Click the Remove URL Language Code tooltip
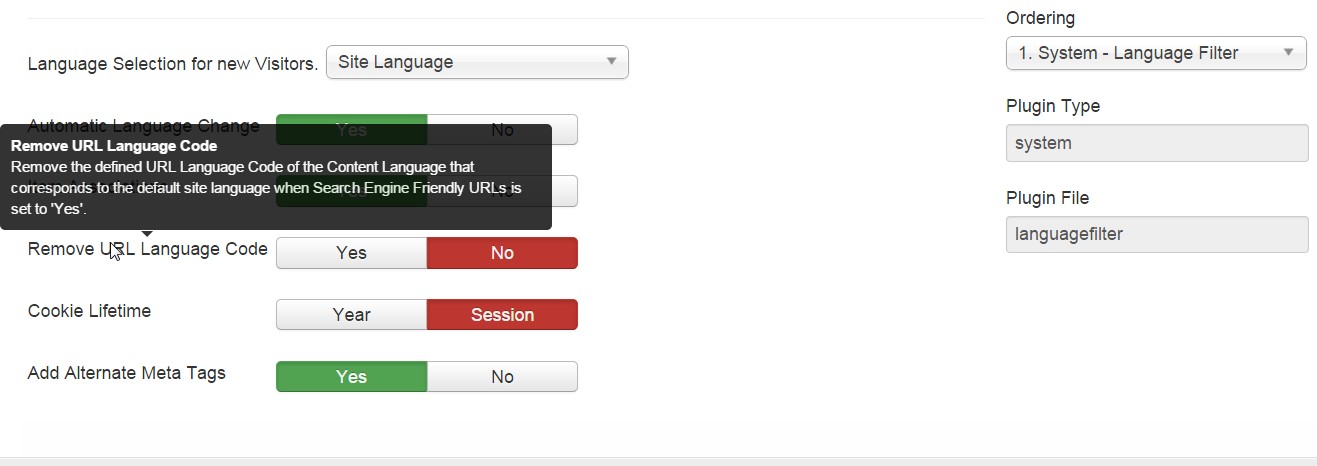 click(276, 177)
